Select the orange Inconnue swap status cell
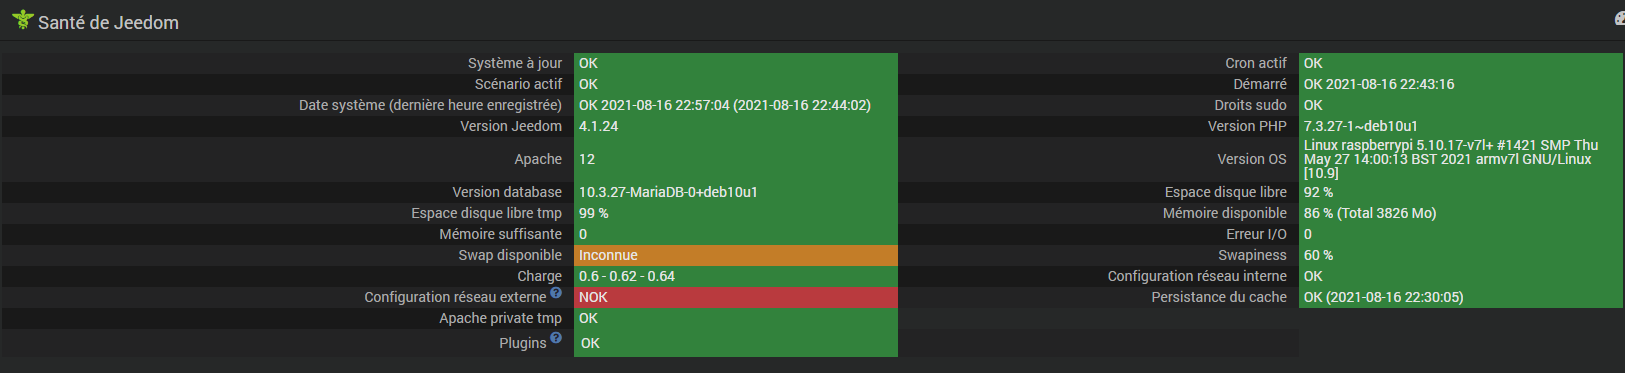1625x373 pixels. coord(736,255)
